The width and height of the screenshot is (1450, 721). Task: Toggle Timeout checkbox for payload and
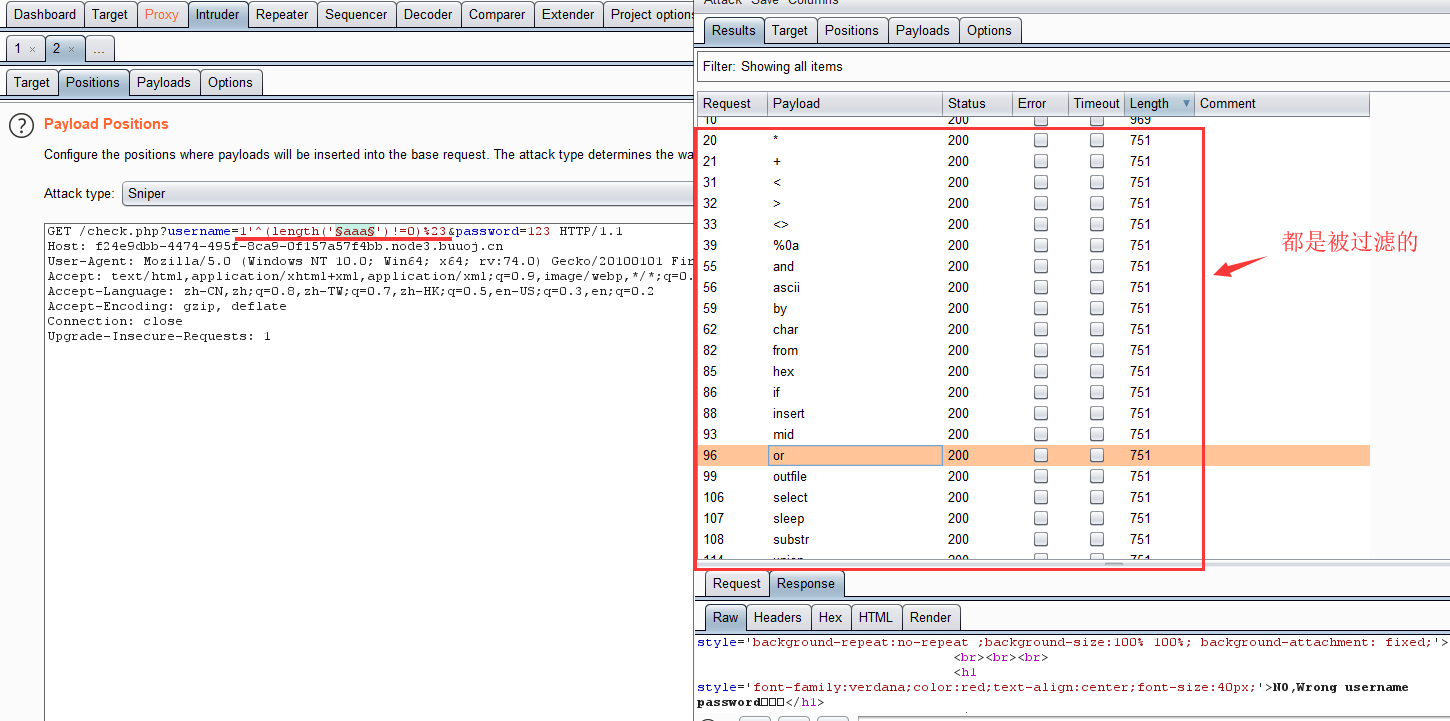(1097, 266)
